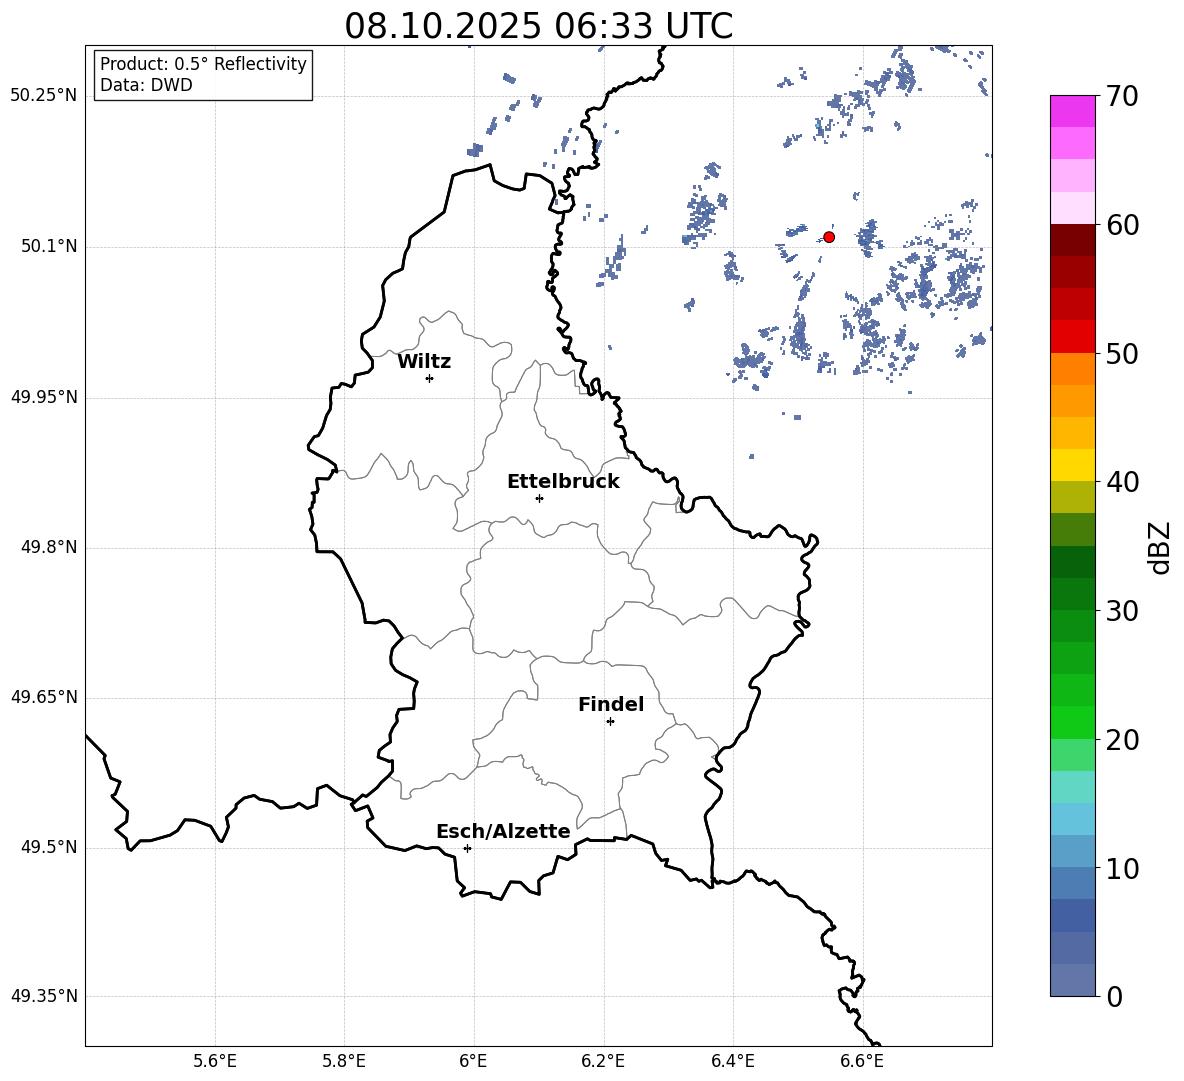This screenshot has height=1081, width=1184.
Task: Click the timestamp title 08.10.2025 06:33 UTC
Action: 538,26
